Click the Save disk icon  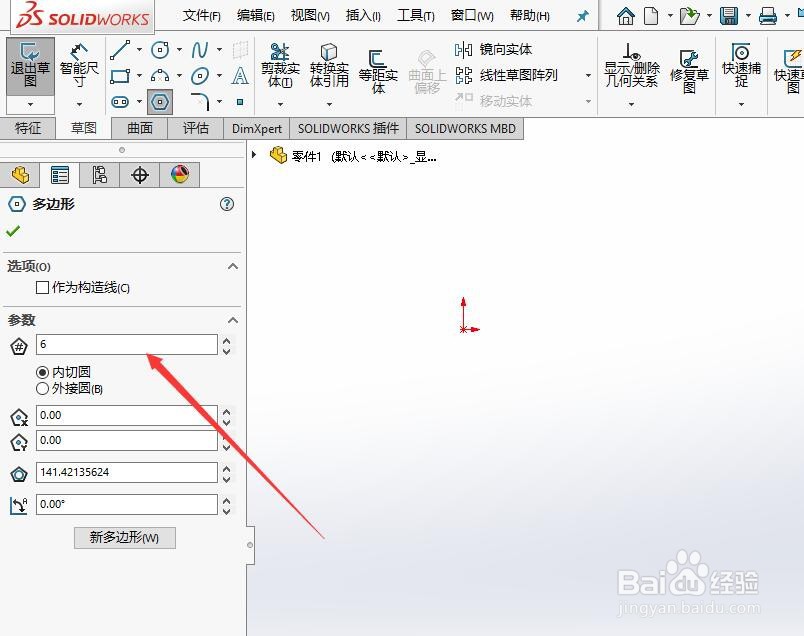(729, 16)
